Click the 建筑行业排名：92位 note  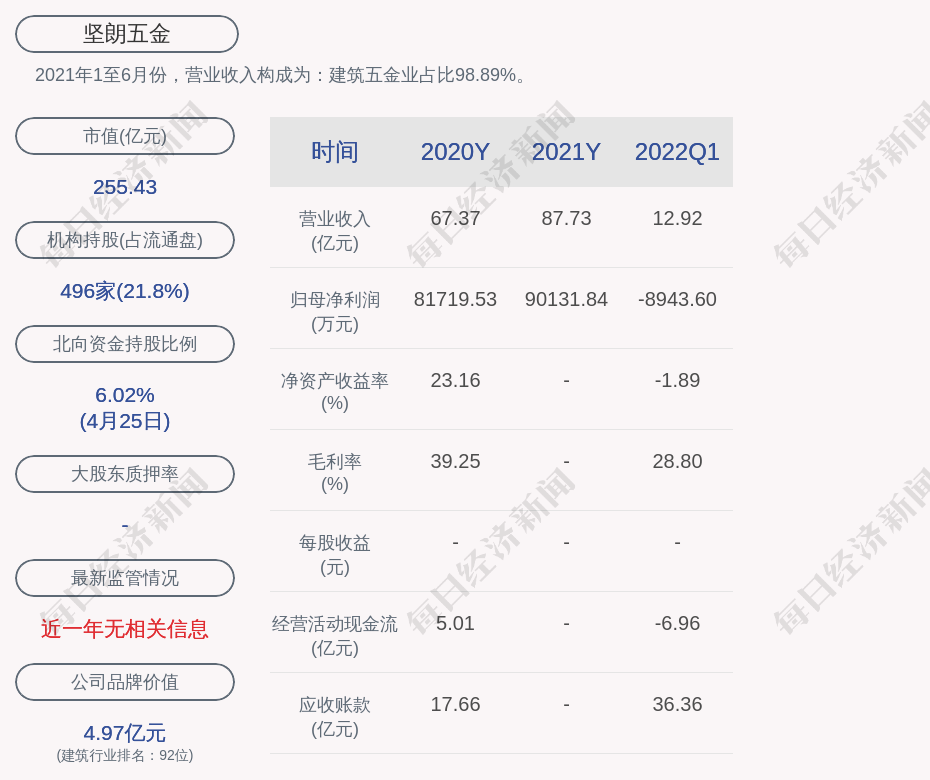click(125, 756)
